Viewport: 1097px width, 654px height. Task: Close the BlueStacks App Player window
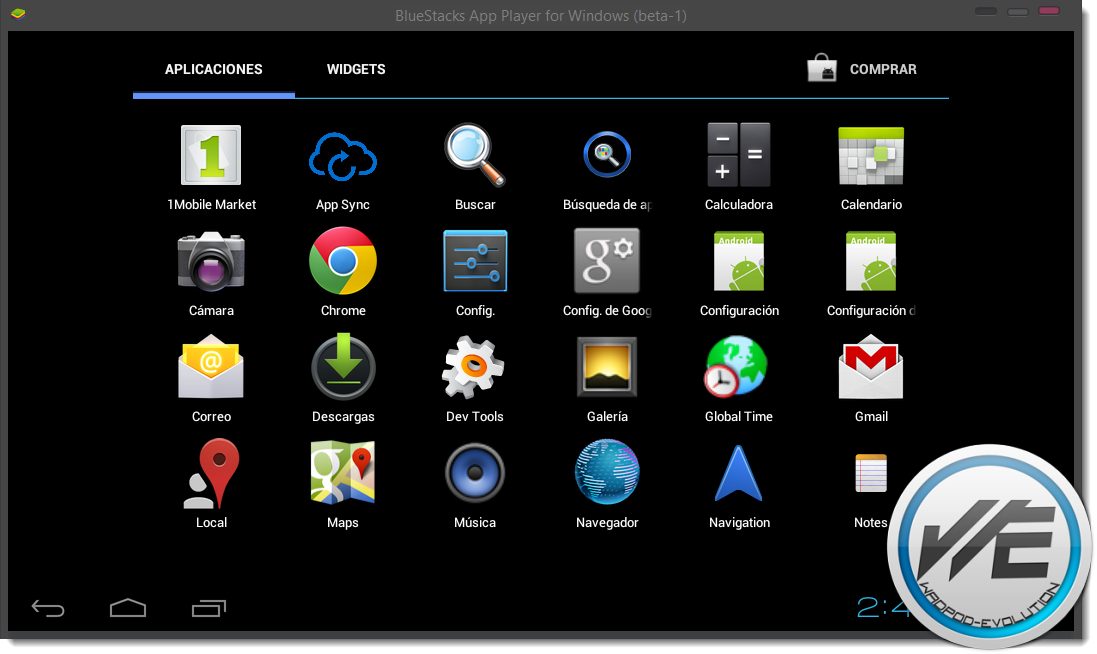[x=1049, y=10]
